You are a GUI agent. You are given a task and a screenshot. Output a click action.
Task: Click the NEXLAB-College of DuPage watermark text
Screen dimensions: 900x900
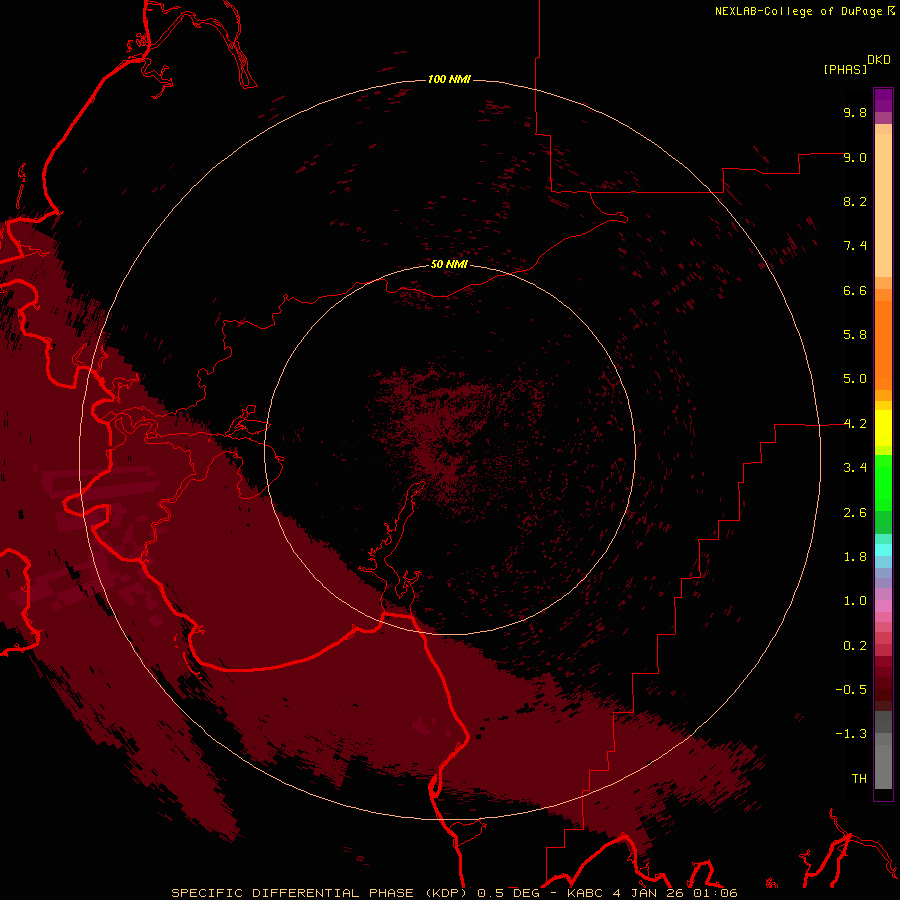[801, 11]
